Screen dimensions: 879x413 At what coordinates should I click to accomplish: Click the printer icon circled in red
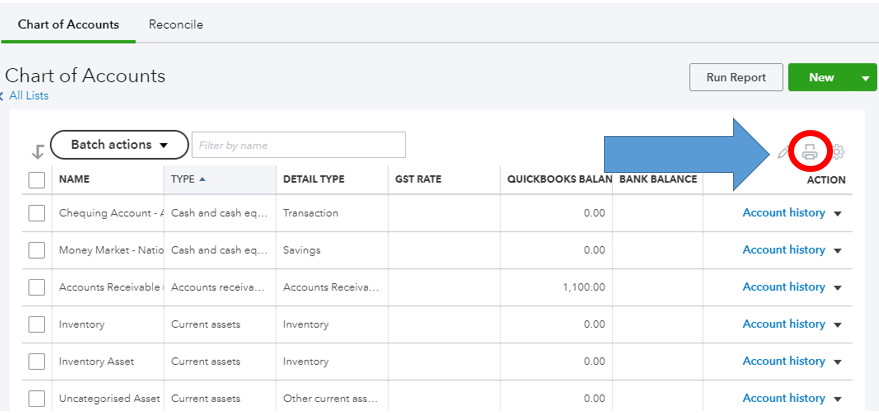810,153
